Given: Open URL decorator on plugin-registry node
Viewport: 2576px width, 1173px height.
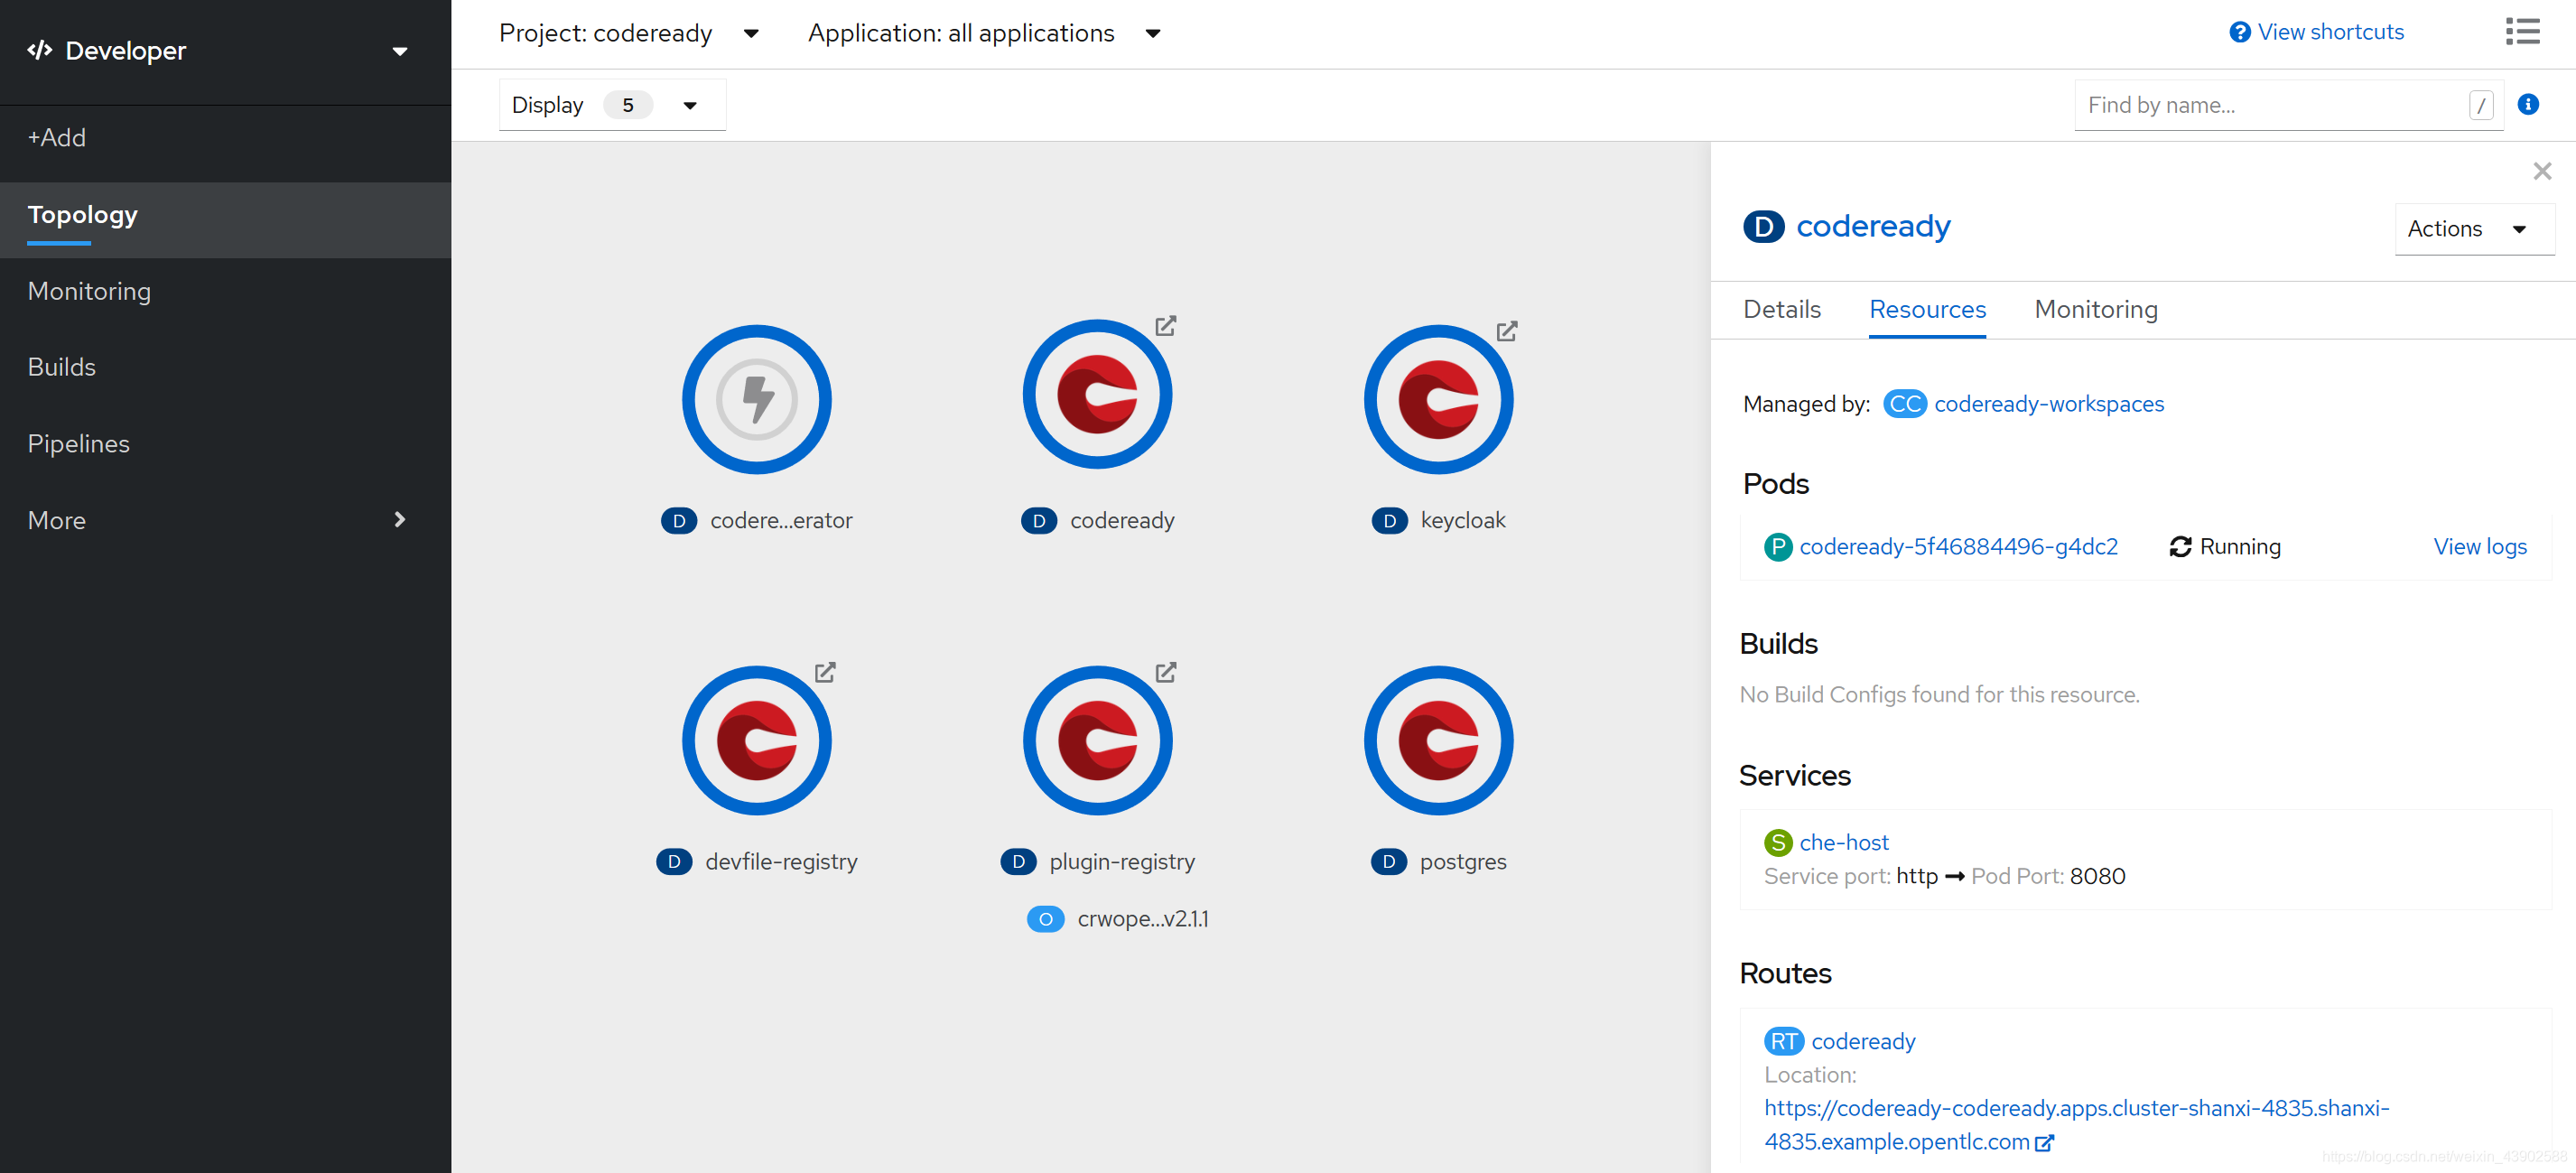Looking at the screenshot, I should point(1165,672).
